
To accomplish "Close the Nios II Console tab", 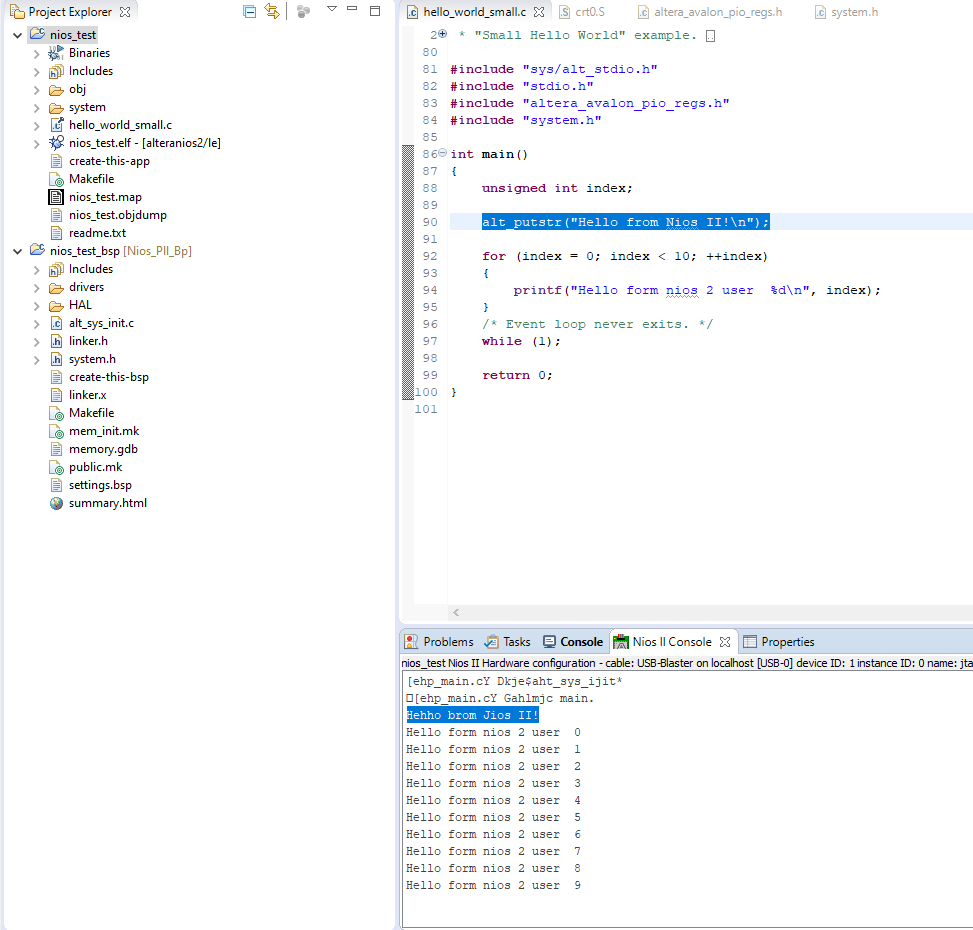I will click(725, 642).
